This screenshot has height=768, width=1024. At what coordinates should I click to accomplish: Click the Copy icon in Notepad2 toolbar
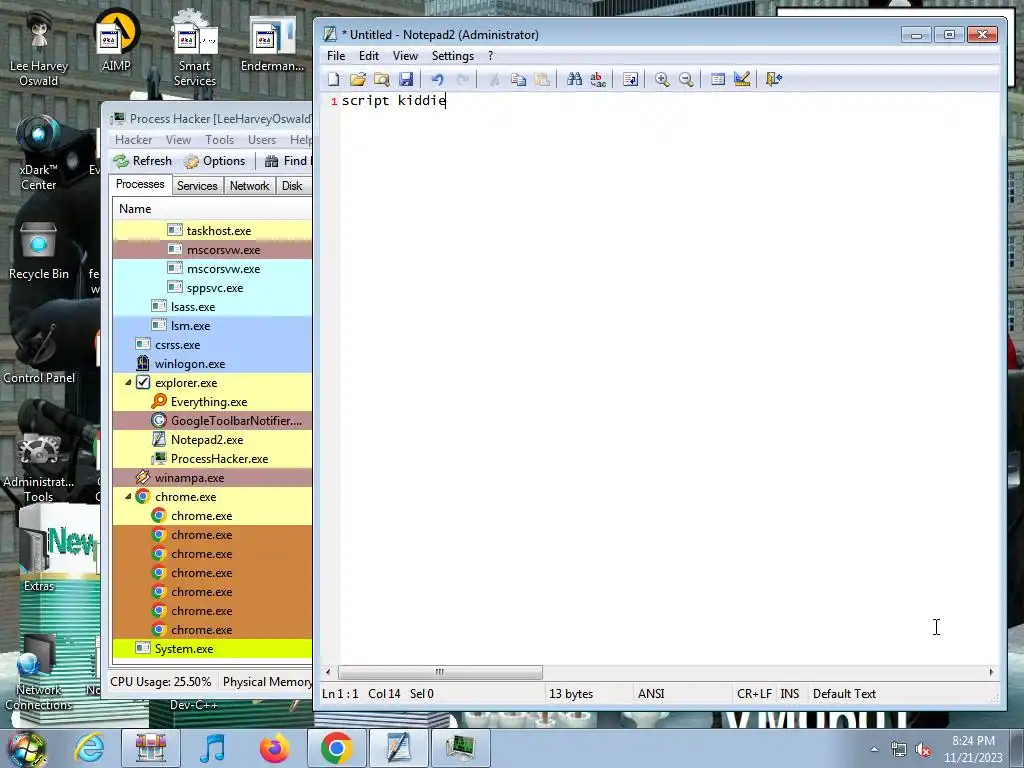point(519,79)
